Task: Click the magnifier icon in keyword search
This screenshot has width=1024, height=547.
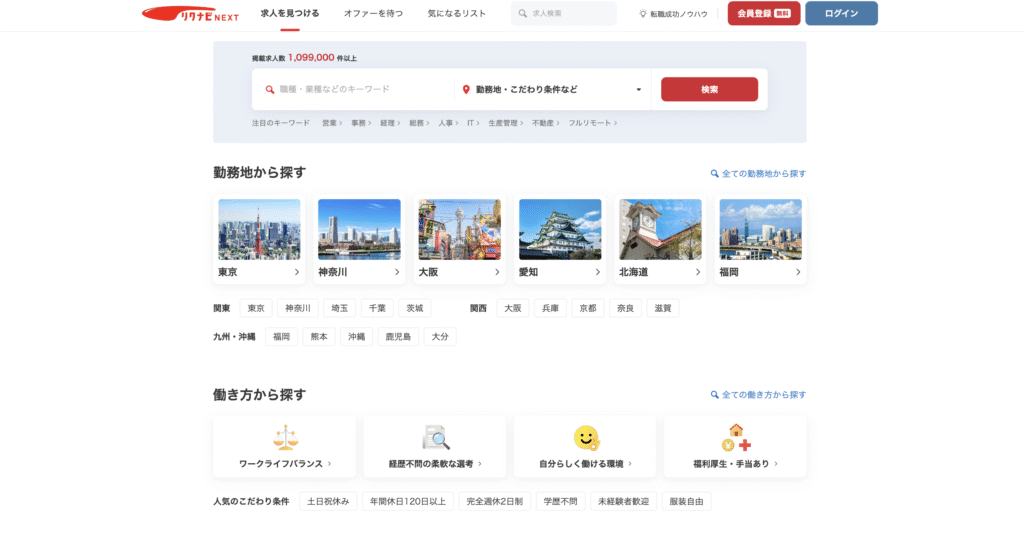Action: point(269,89)
